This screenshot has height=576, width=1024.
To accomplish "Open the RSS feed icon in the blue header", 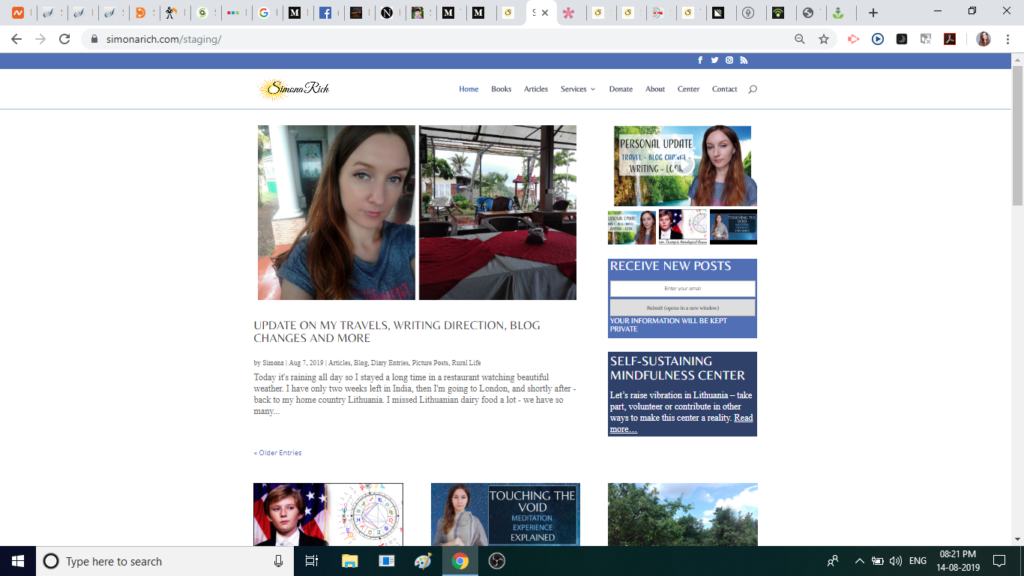I will 744,60.
